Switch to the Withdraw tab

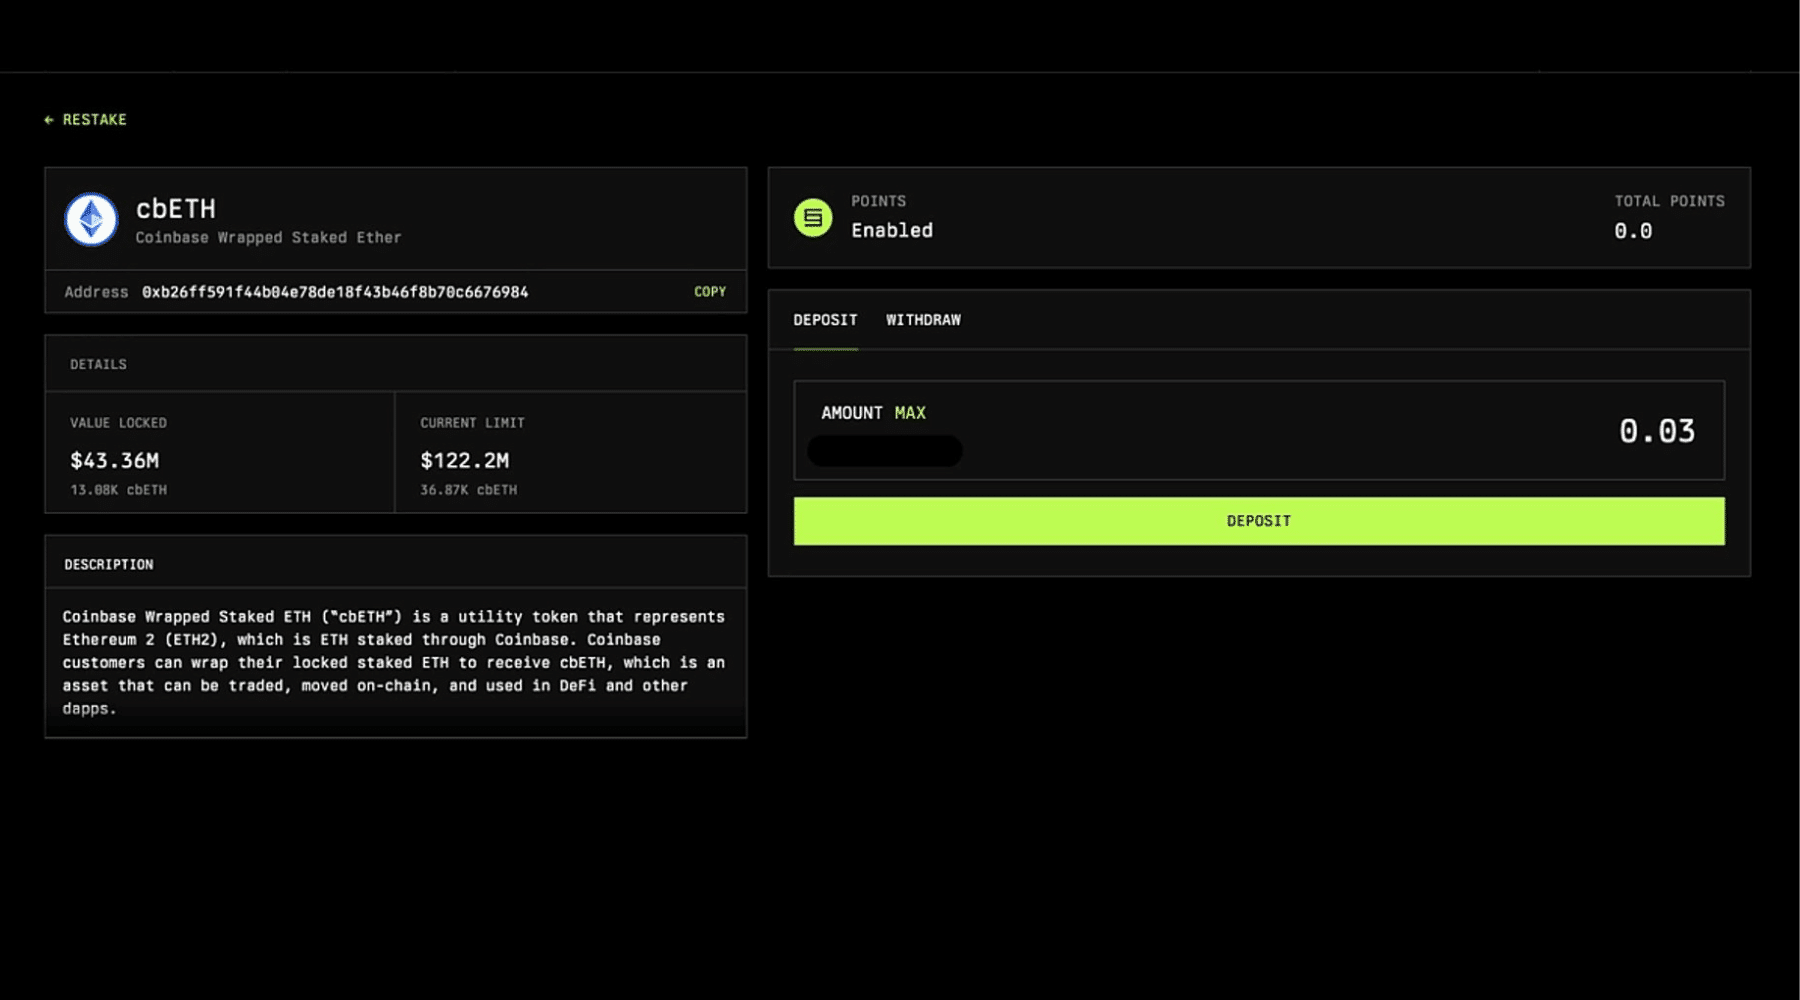coord(923,320)
